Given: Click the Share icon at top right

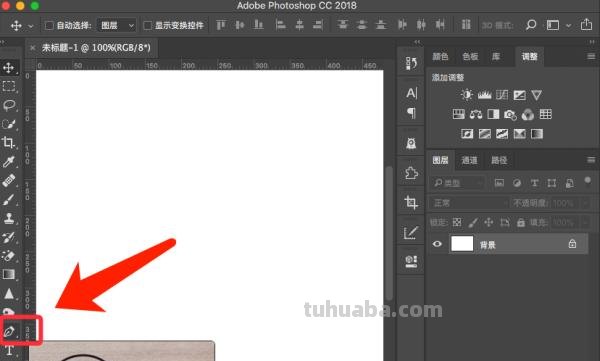Looking at the screenshot, I should [x=586, y=24].
